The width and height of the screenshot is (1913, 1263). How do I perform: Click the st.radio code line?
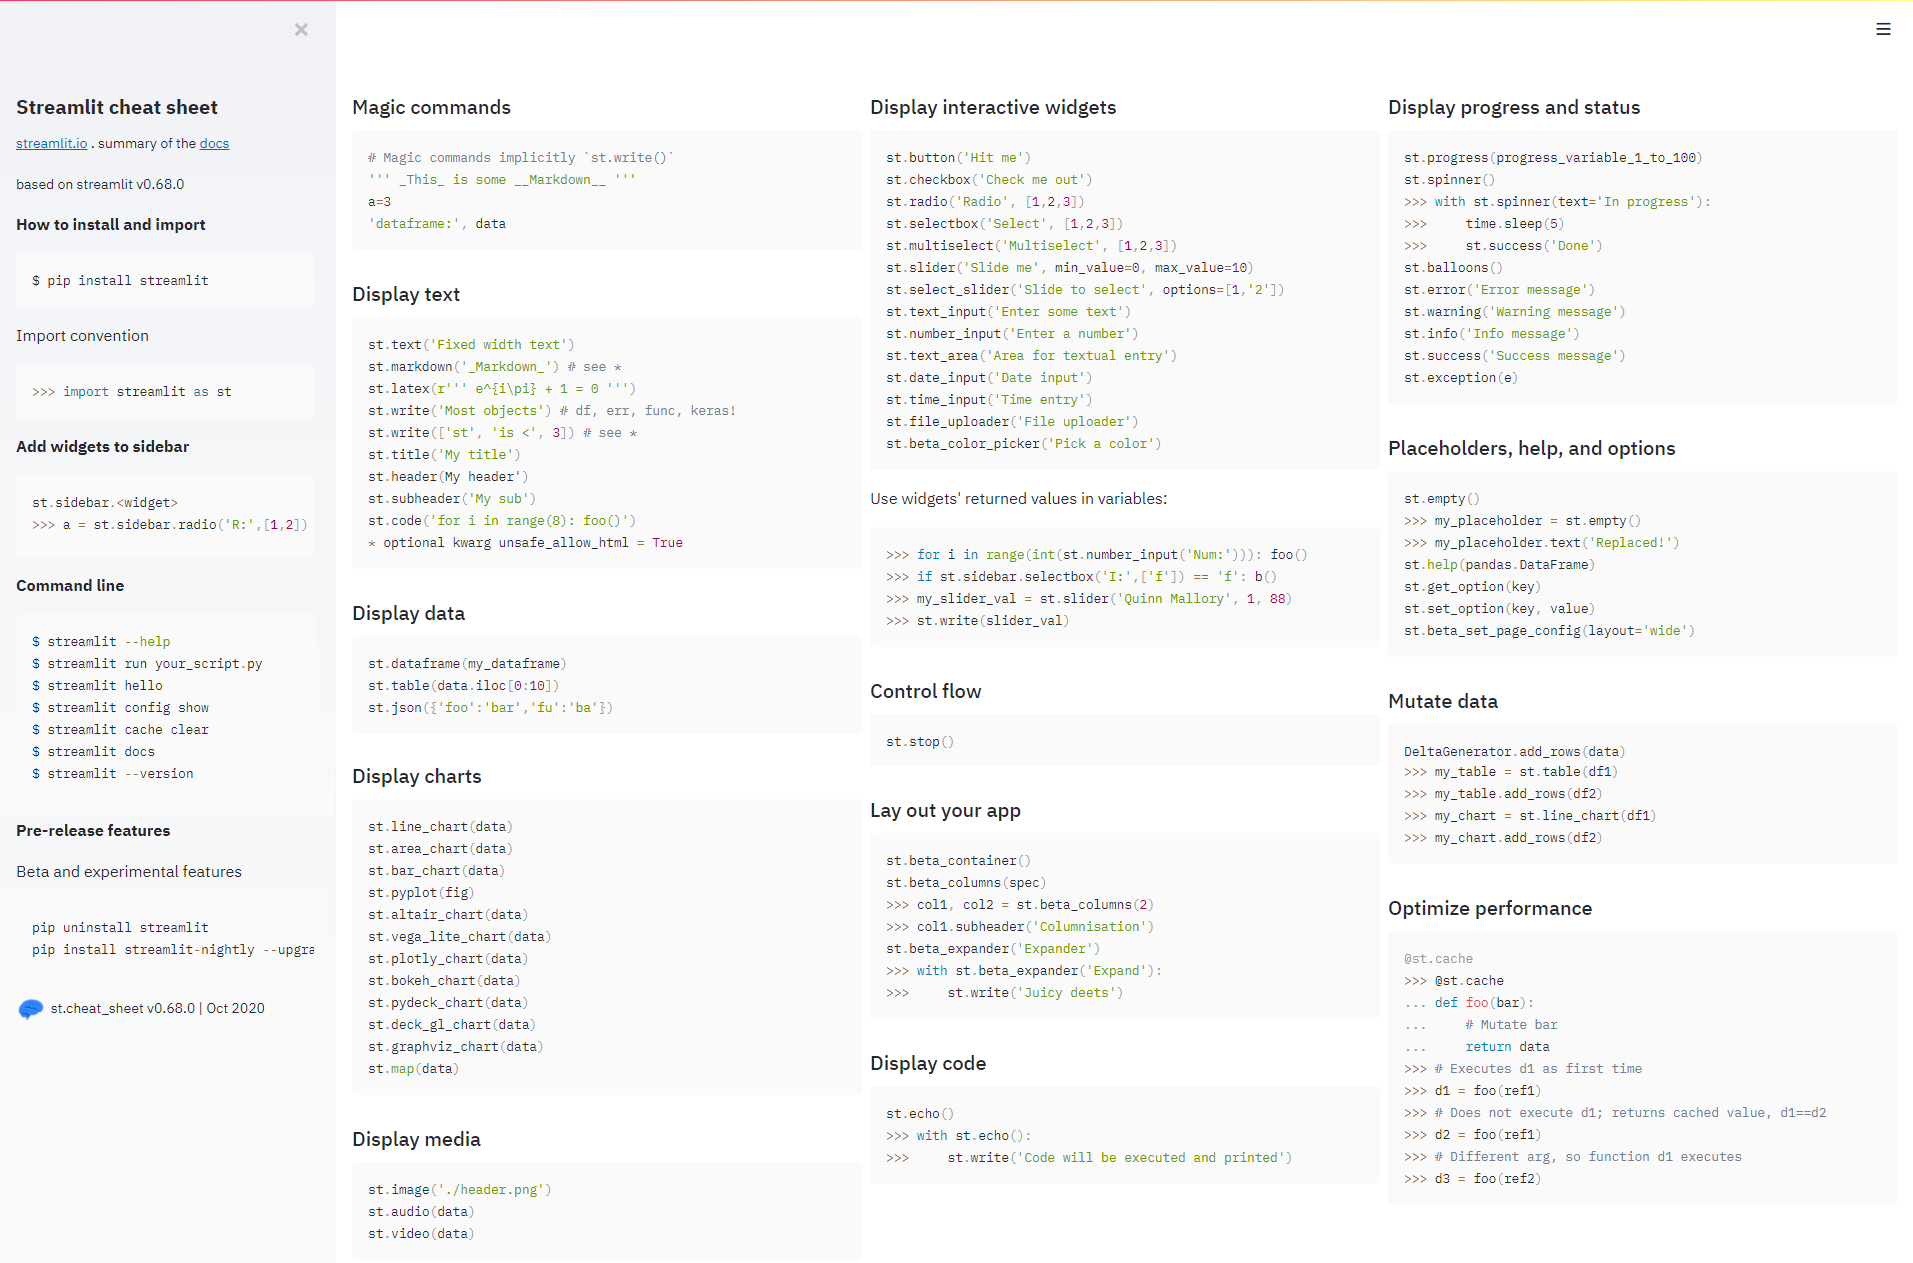coord(985,202)
